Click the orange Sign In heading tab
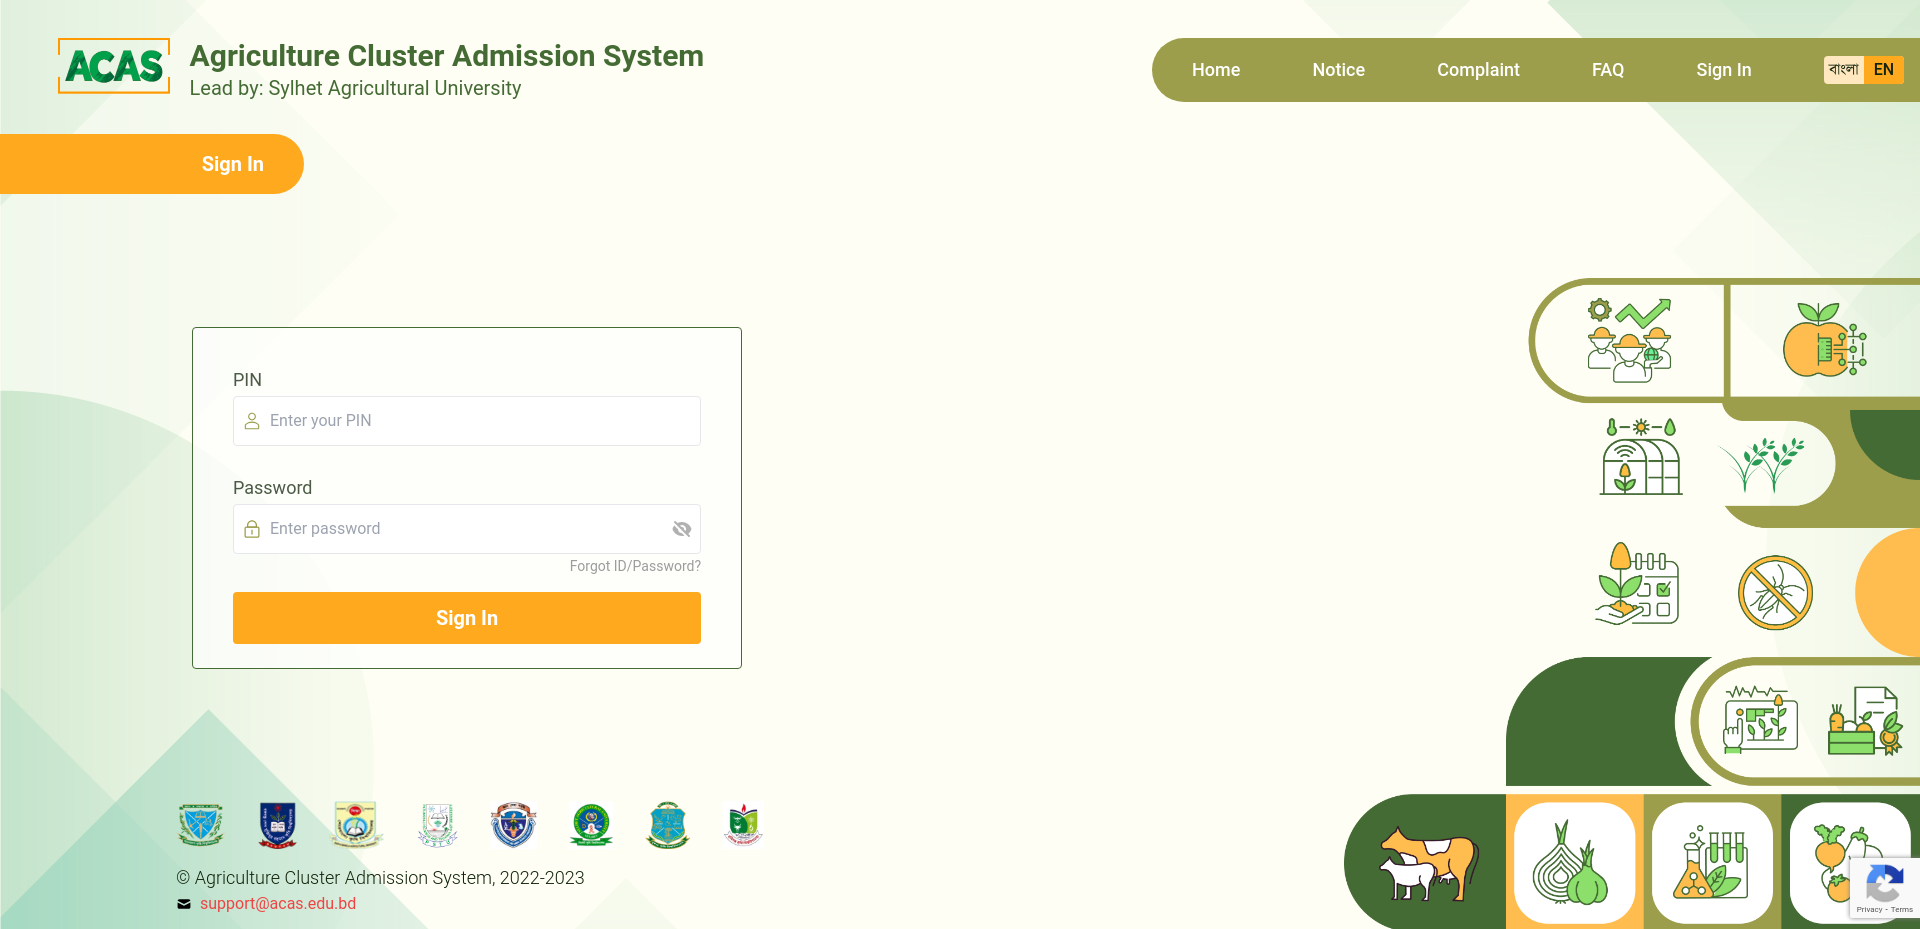Image resolution: width=1920 pixels, height=929 pixels. click(152, 164)
